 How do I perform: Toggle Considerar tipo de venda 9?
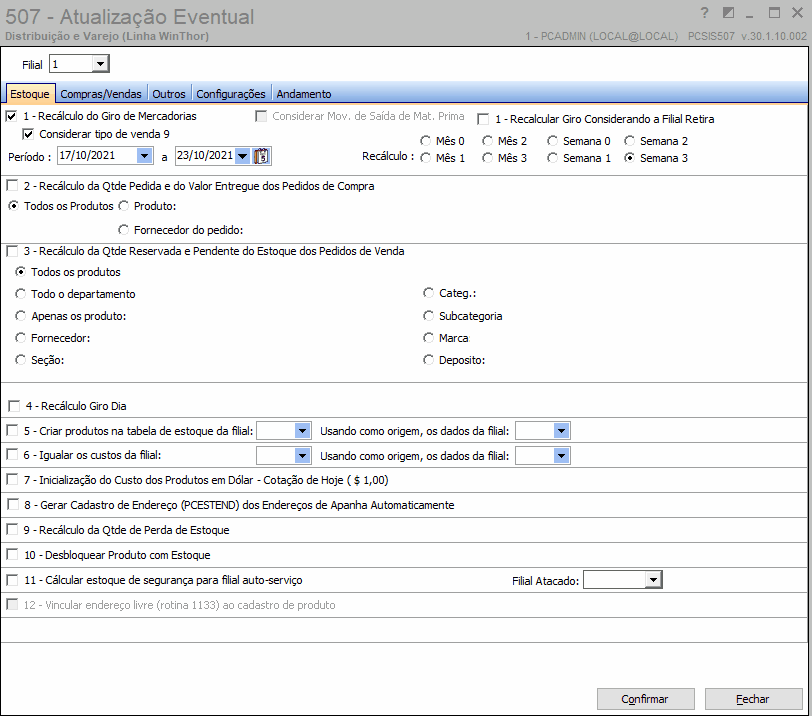point(28,134)
